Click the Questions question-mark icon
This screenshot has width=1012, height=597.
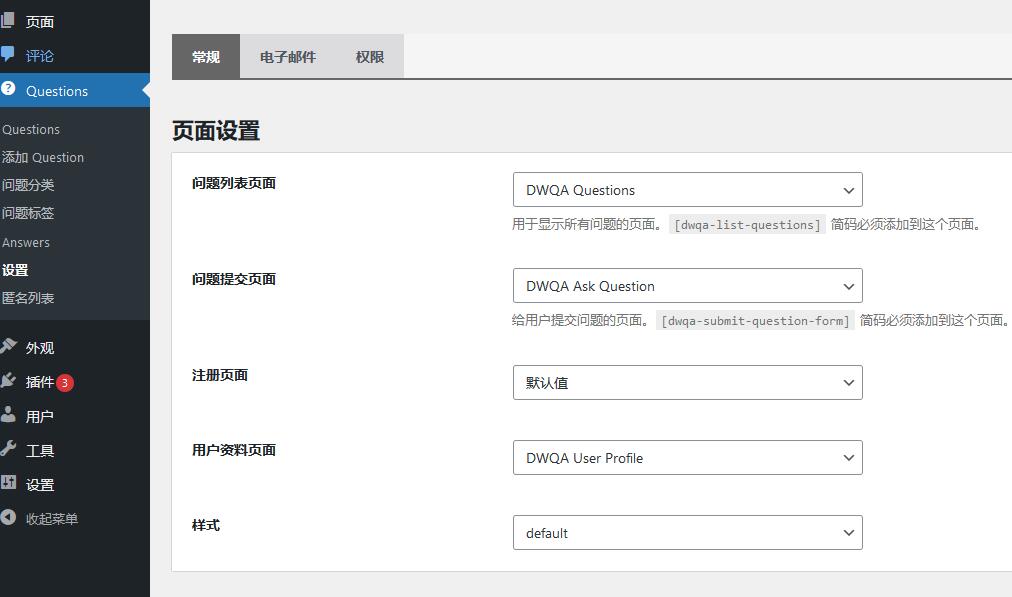pyautogui.click(x=8, y=88)
